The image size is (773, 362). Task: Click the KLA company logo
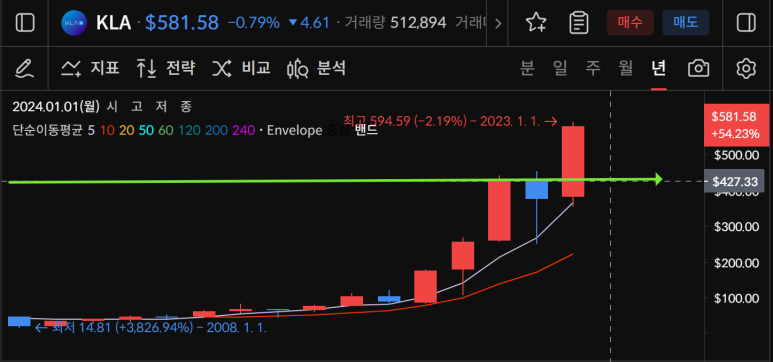[x=74, y=23]
